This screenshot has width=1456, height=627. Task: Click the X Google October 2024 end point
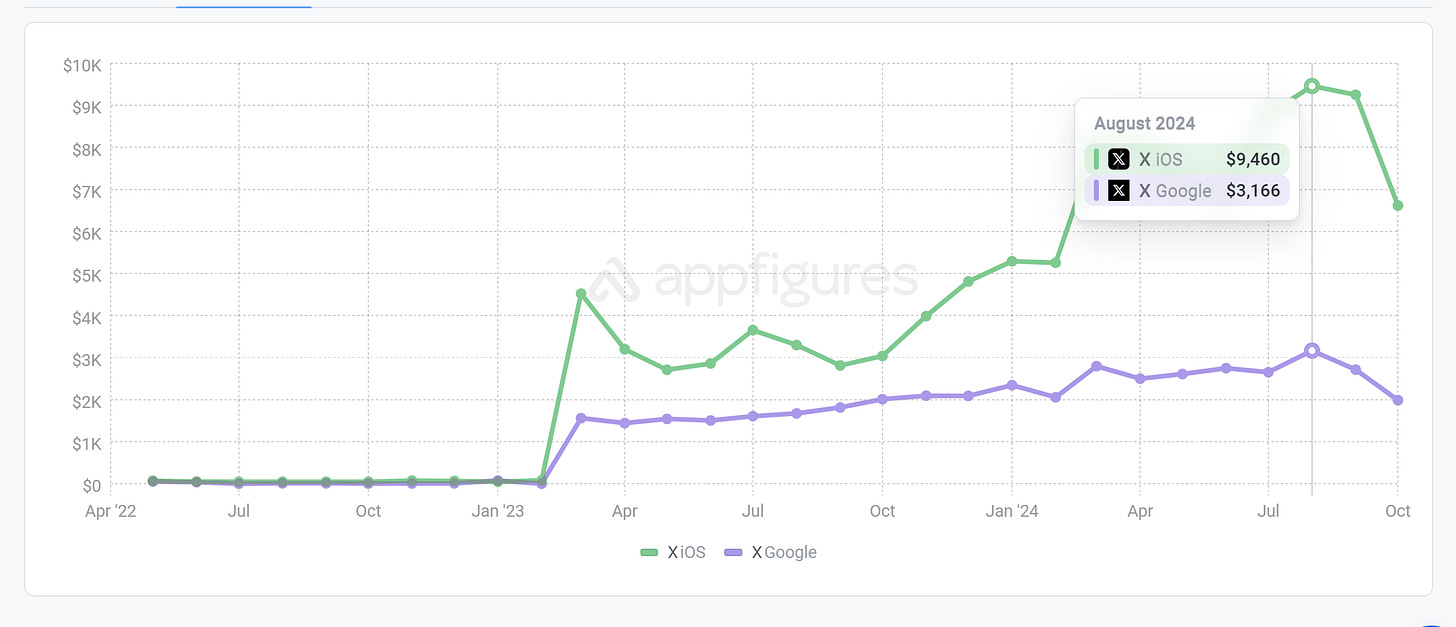[1398, 400]
